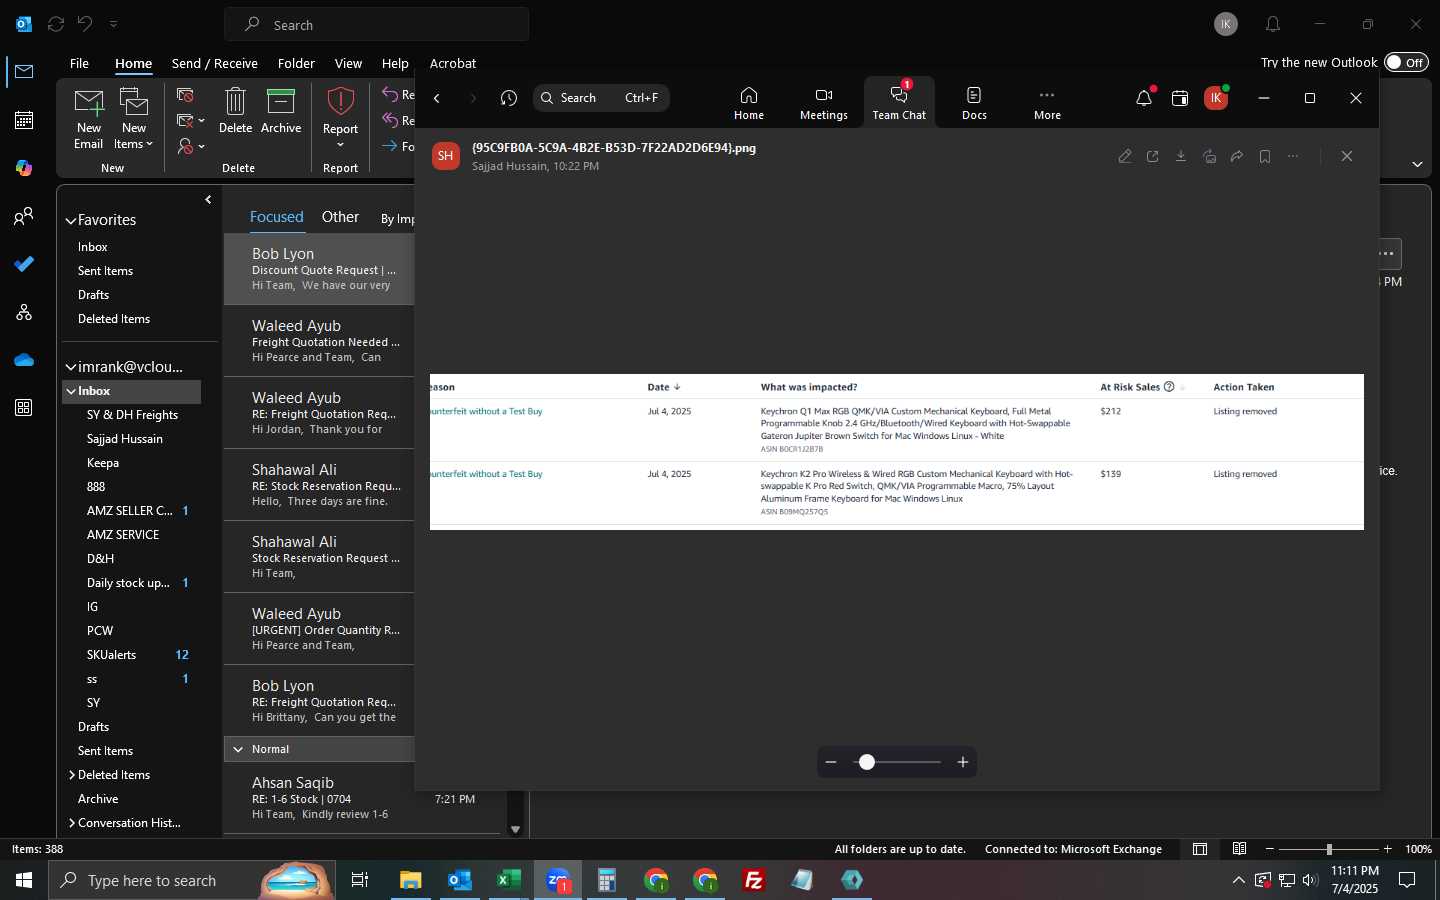The image size is (1440, 900).
Task: Click Zoom back navigation arrow
Action: tap(437, 98)
